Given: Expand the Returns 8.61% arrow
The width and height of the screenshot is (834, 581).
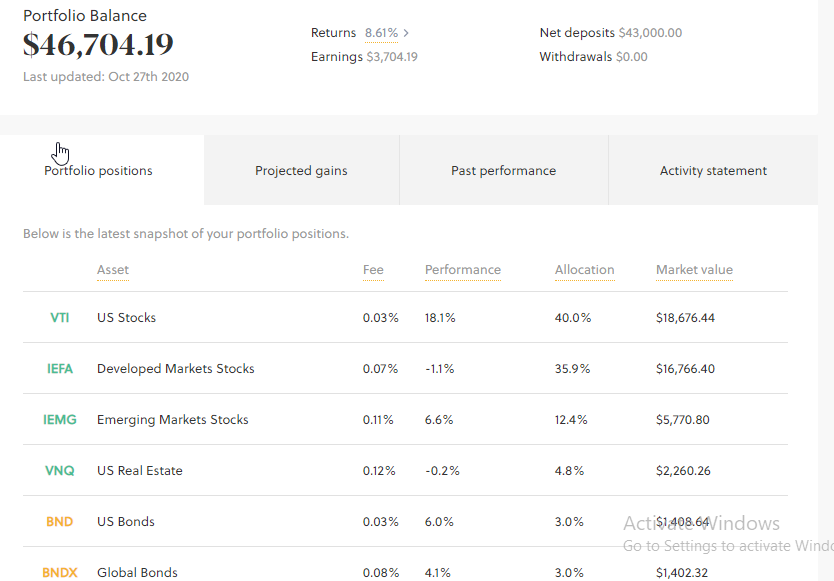Looking at the screenshot, I should [406, 33].
